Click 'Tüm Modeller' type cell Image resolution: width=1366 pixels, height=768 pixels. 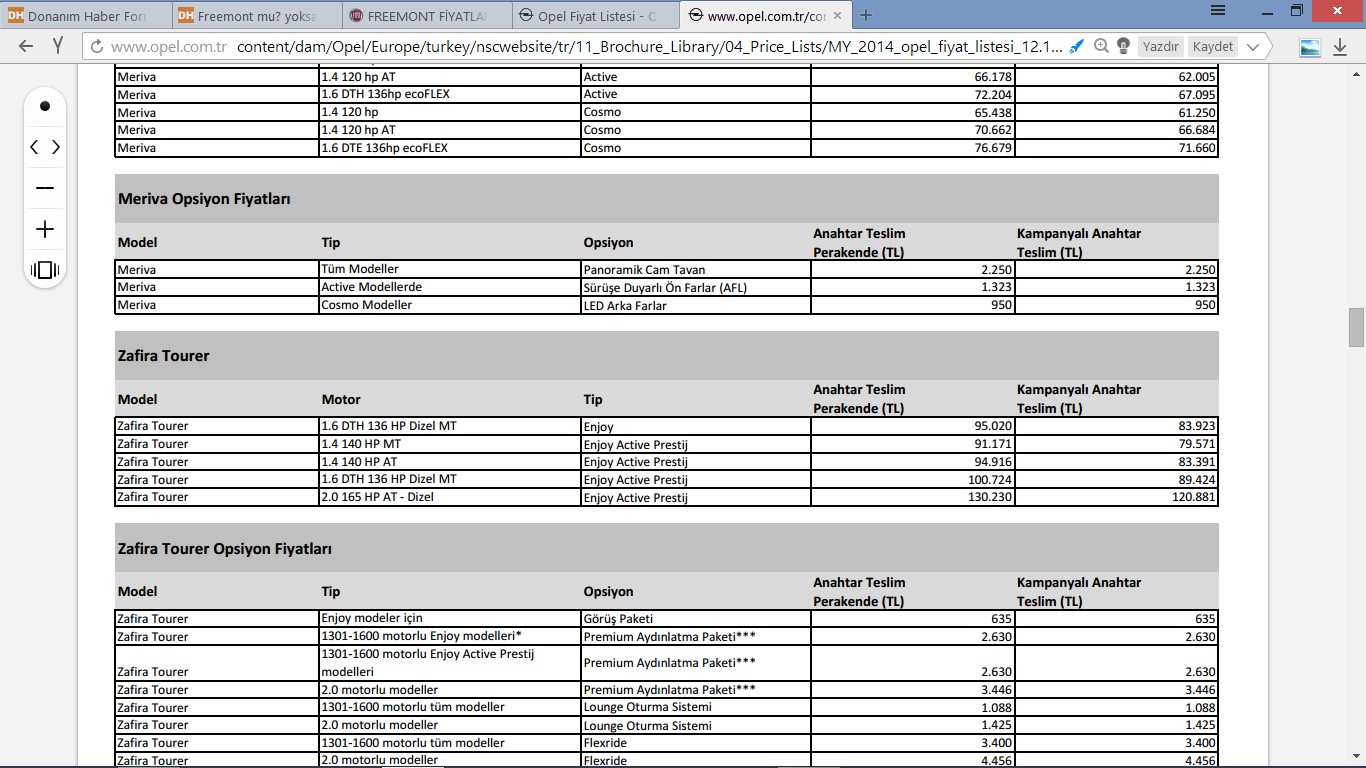449,270
